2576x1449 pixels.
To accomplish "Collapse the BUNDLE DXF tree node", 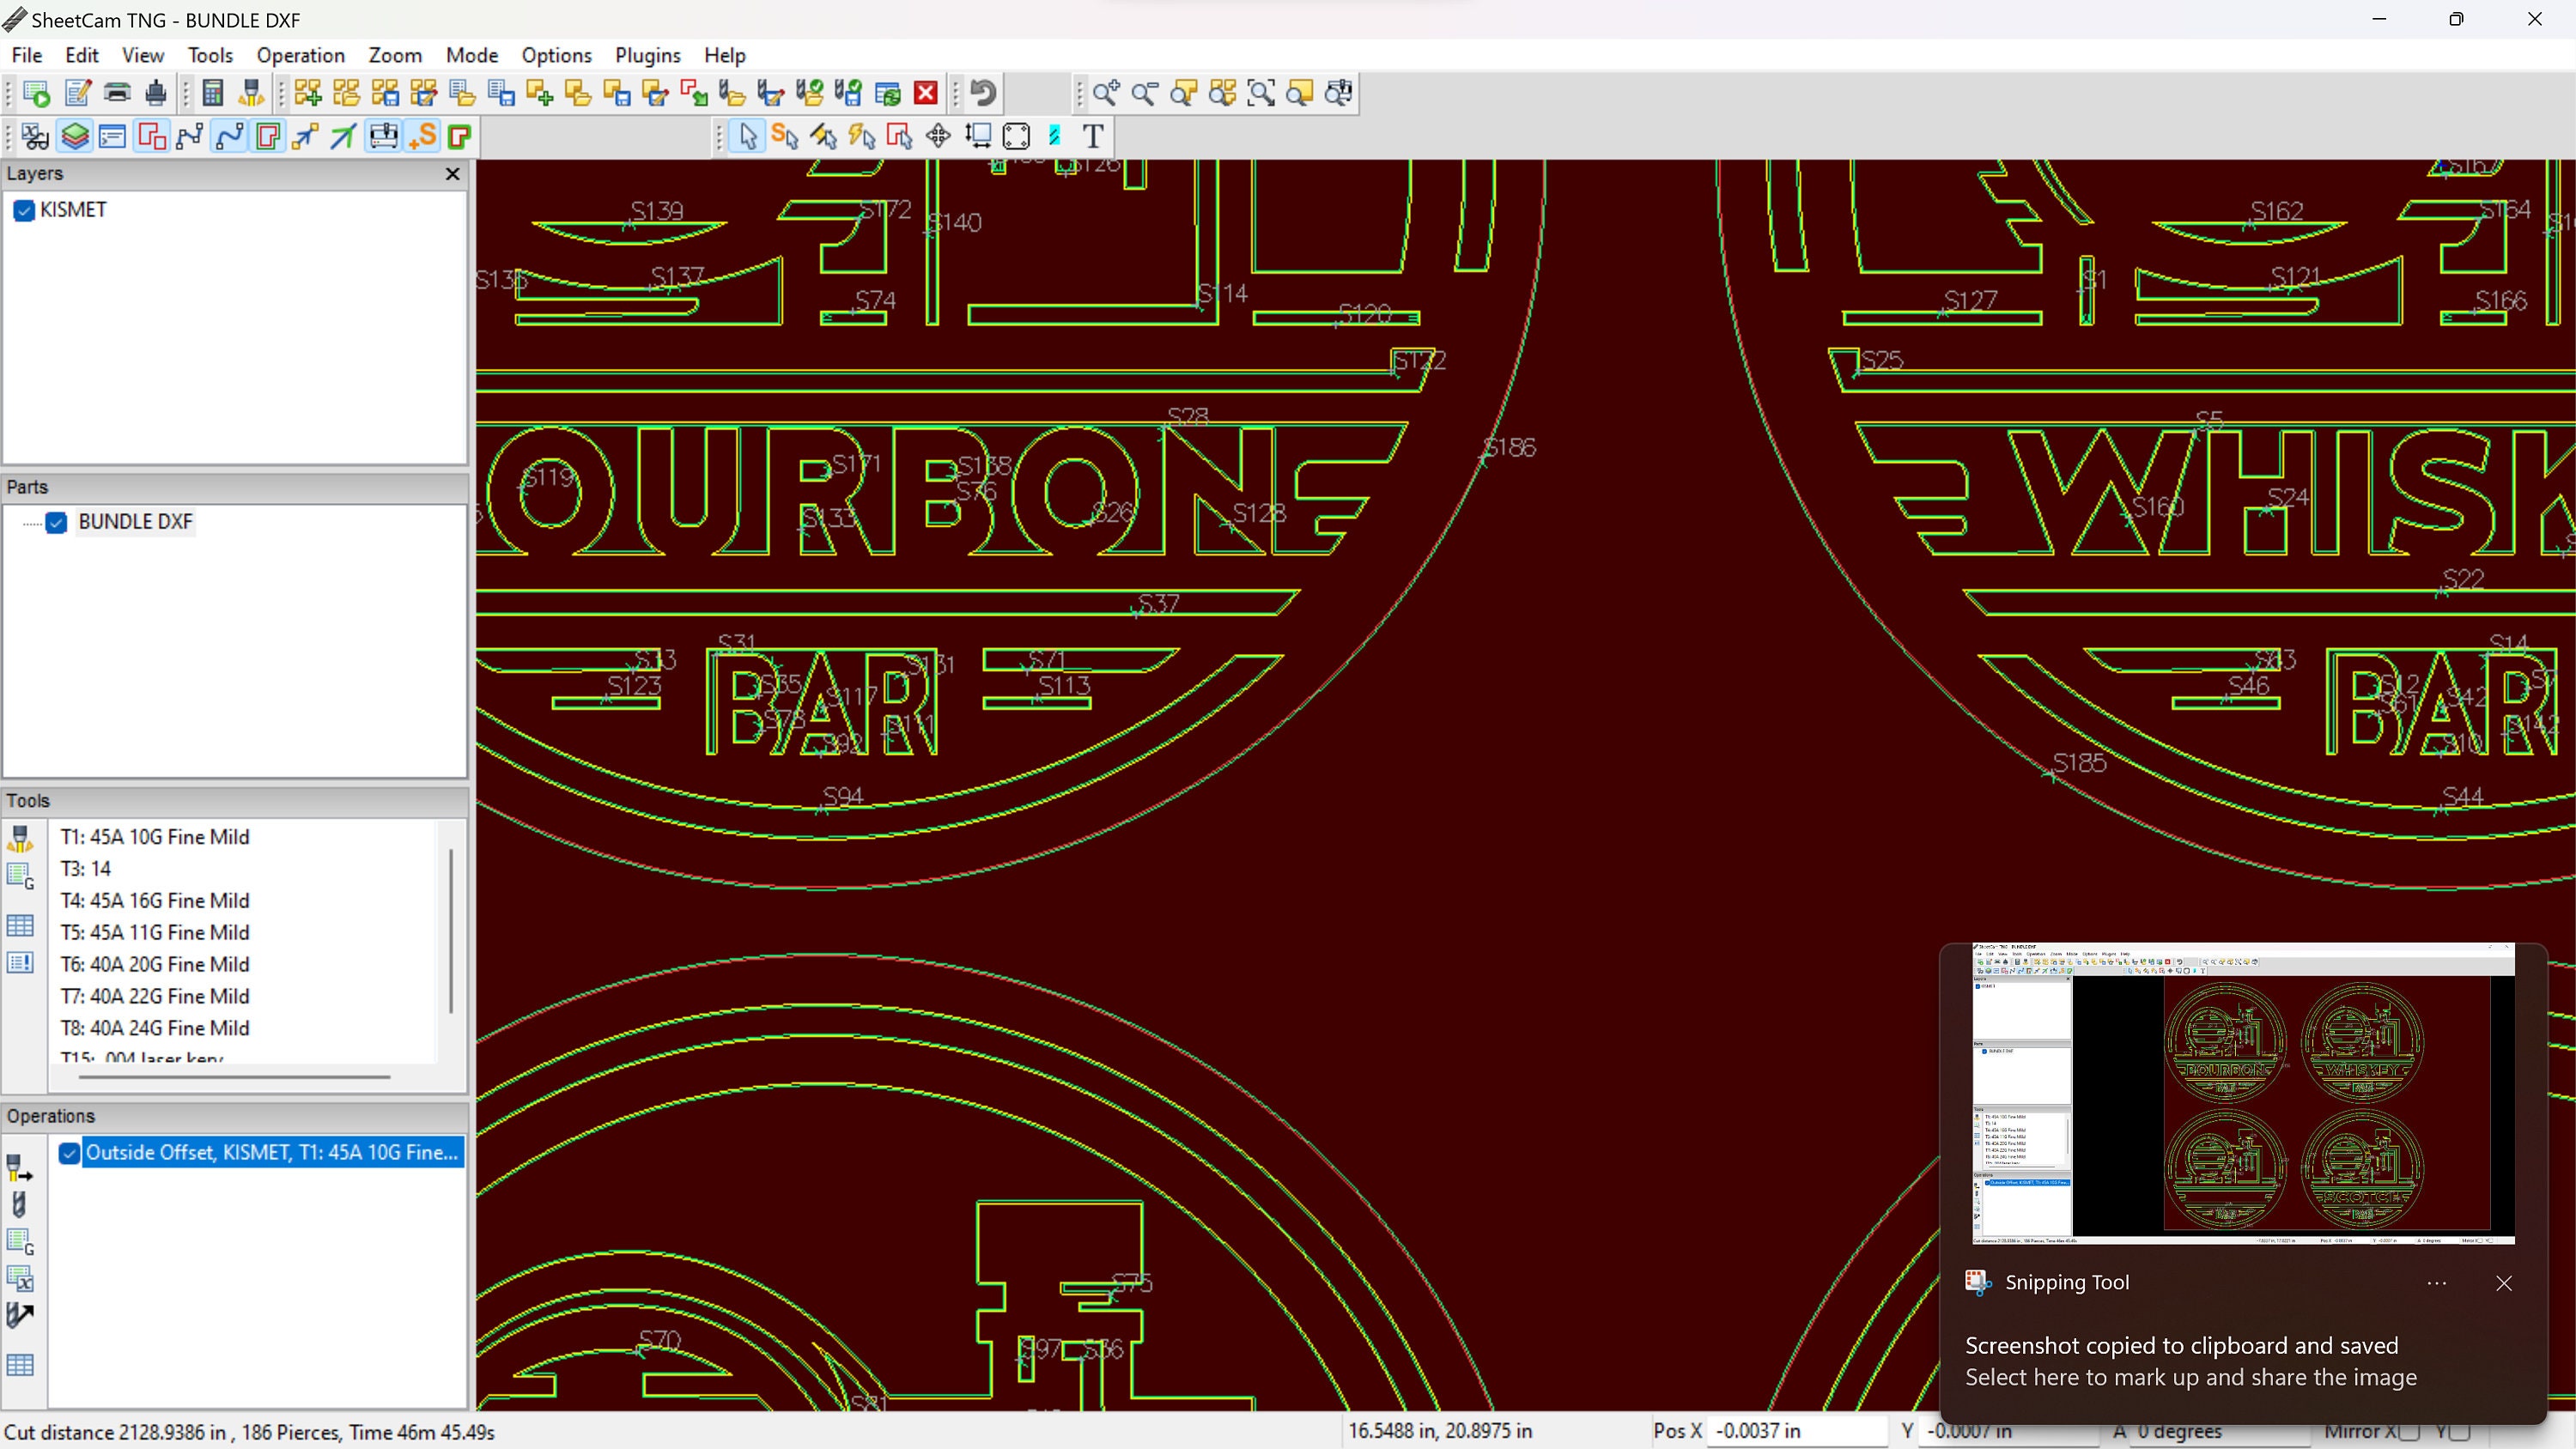I will click(x=28, y=522).
